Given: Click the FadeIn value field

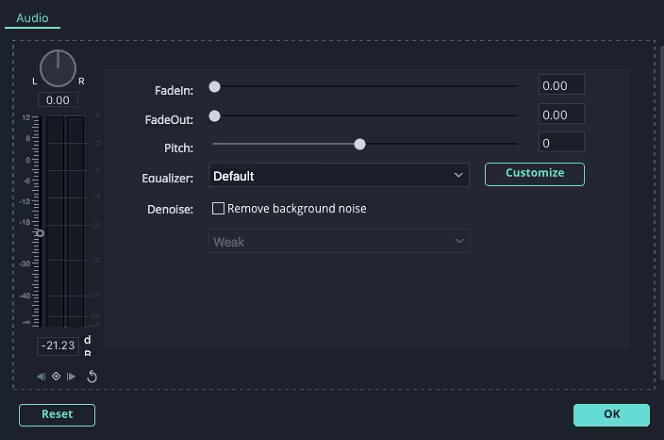Looking at the screenshot, I should click(x=561, y=86).
